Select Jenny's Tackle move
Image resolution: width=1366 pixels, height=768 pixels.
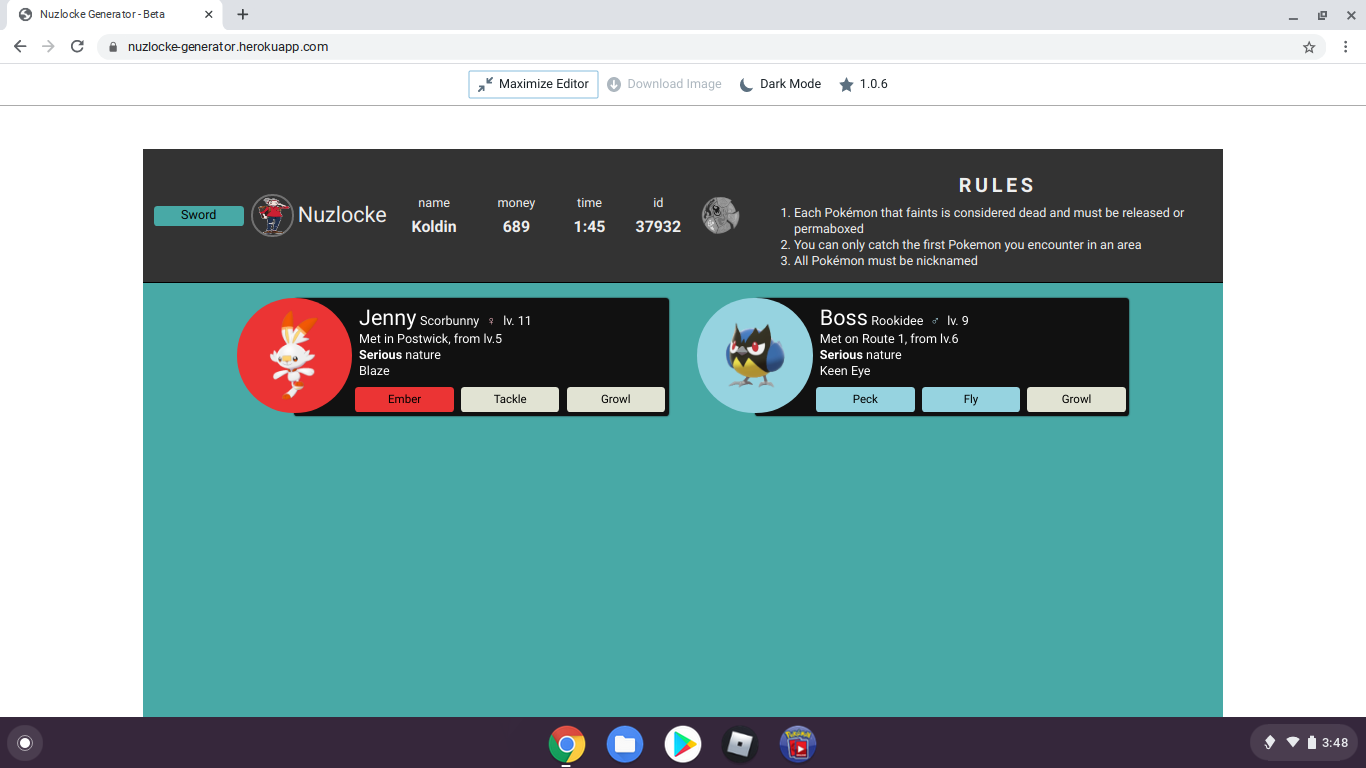coord(510,399)
